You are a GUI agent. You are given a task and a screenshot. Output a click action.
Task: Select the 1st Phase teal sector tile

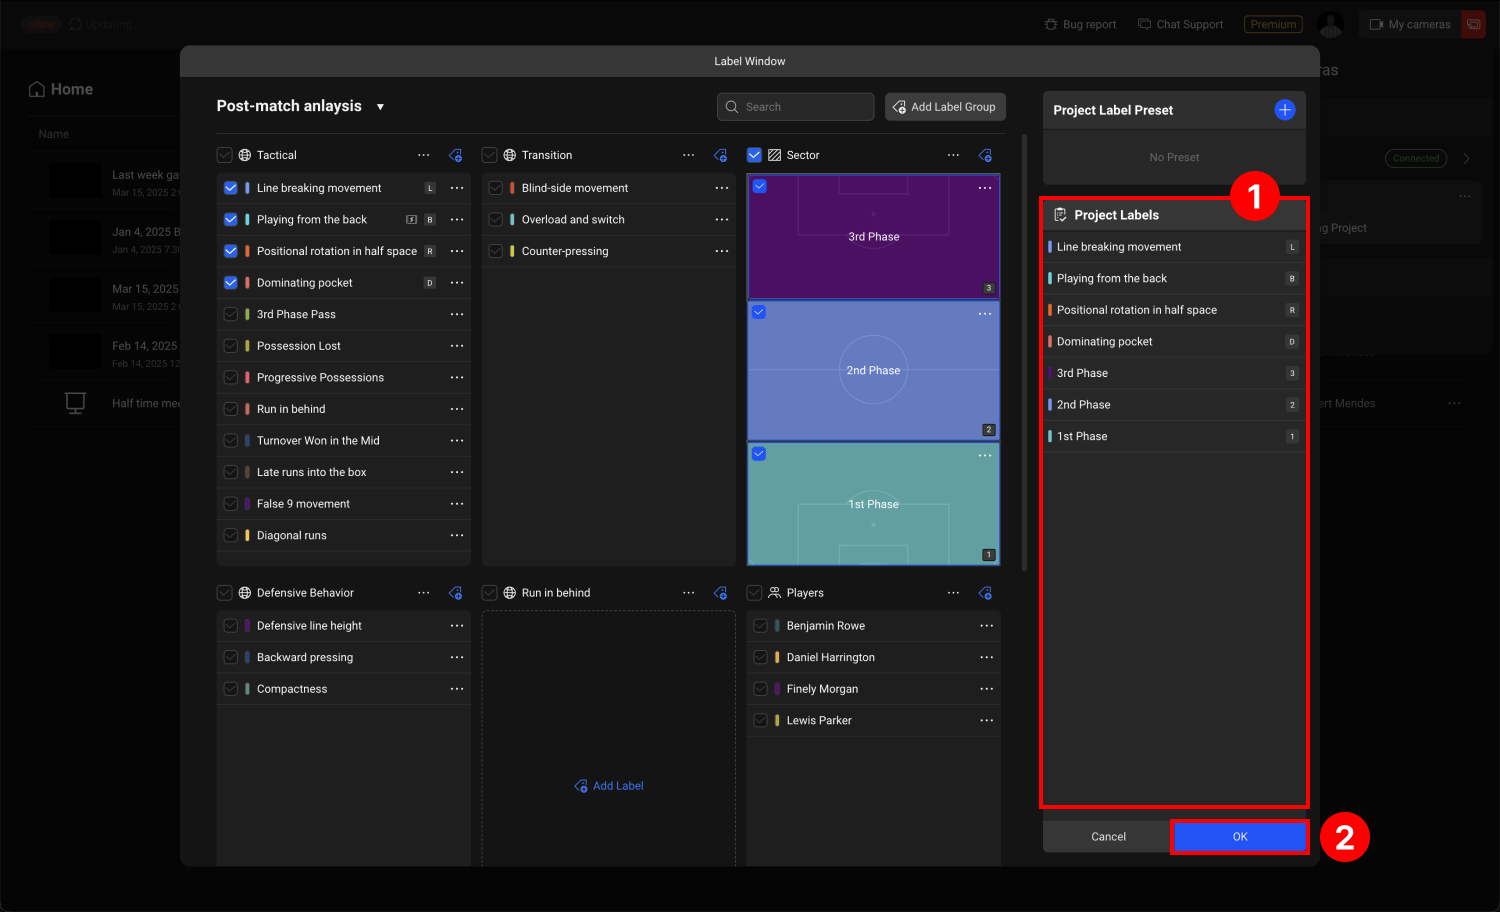coord(874,504)
